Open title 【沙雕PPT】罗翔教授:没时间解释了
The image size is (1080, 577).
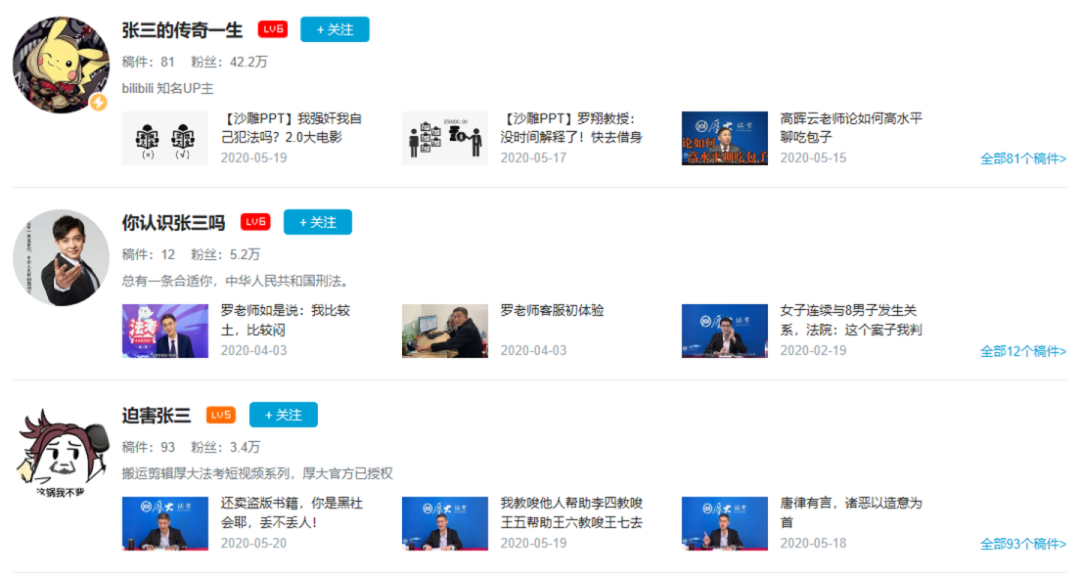[x=572, y=128]
